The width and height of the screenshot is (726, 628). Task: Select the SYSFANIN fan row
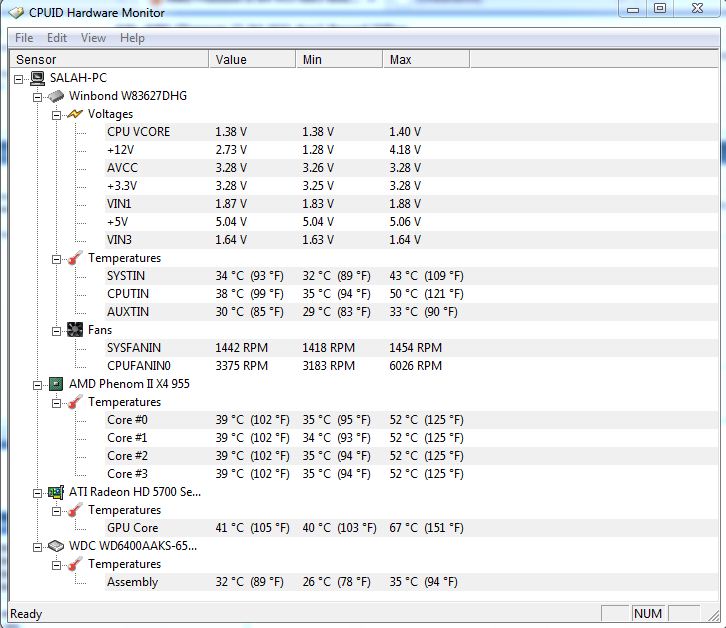point(411,348)
